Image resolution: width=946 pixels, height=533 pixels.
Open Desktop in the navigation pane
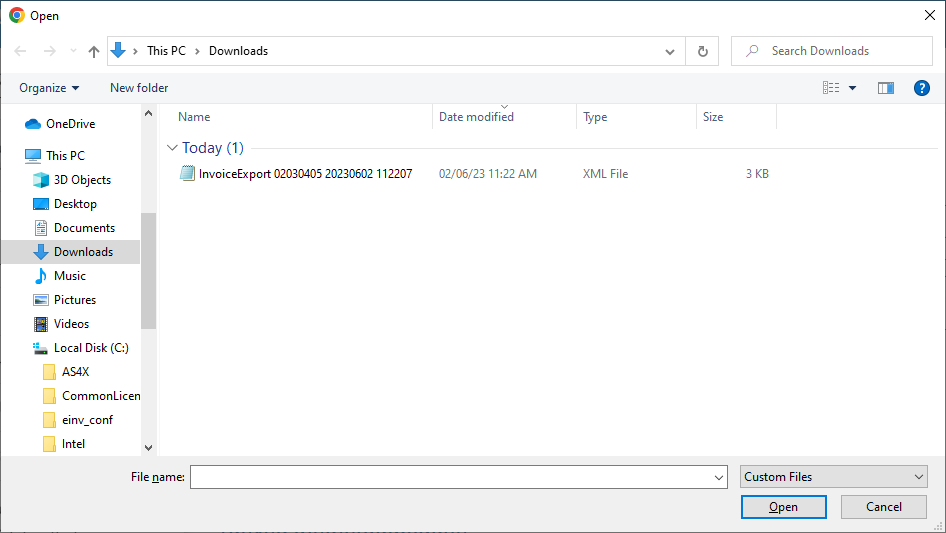point(75,204)
